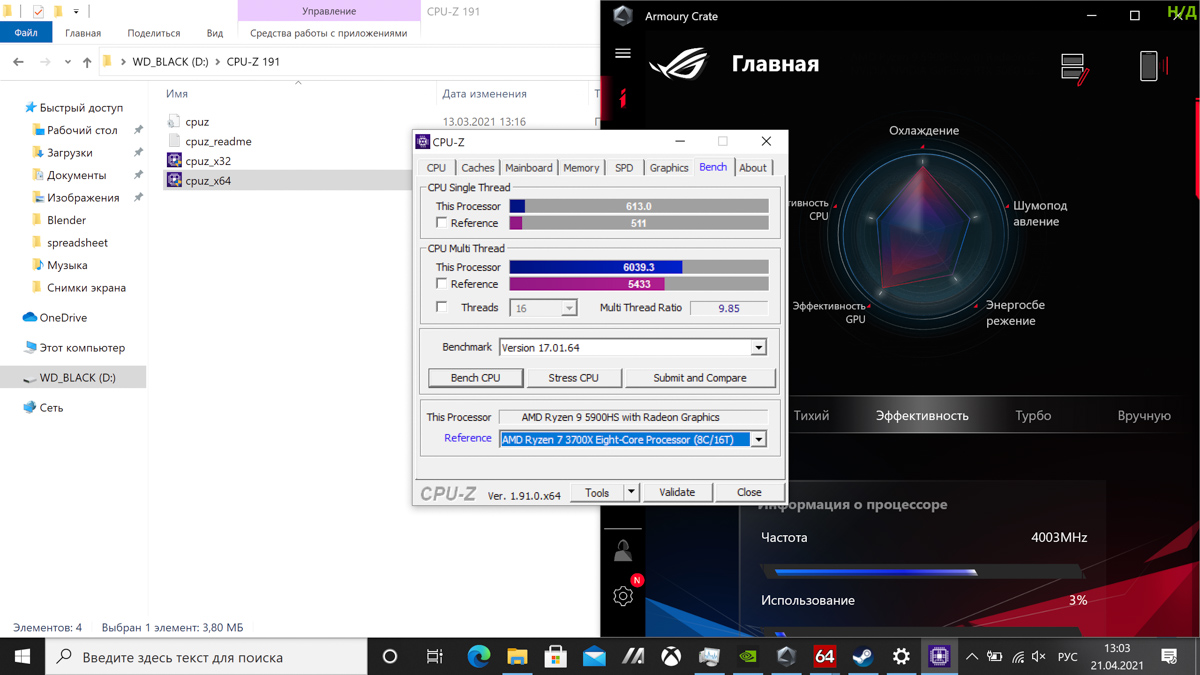
Task: Open NVIDIA GeForce Experience from taskbar
Action: pyautogui.click(x=748, y=657)
